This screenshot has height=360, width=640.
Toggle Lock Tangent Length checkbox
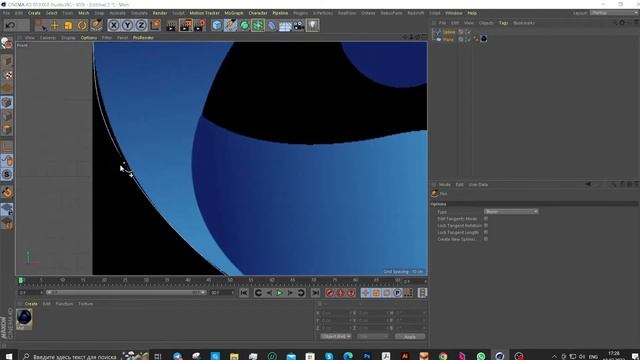(486, 232)
